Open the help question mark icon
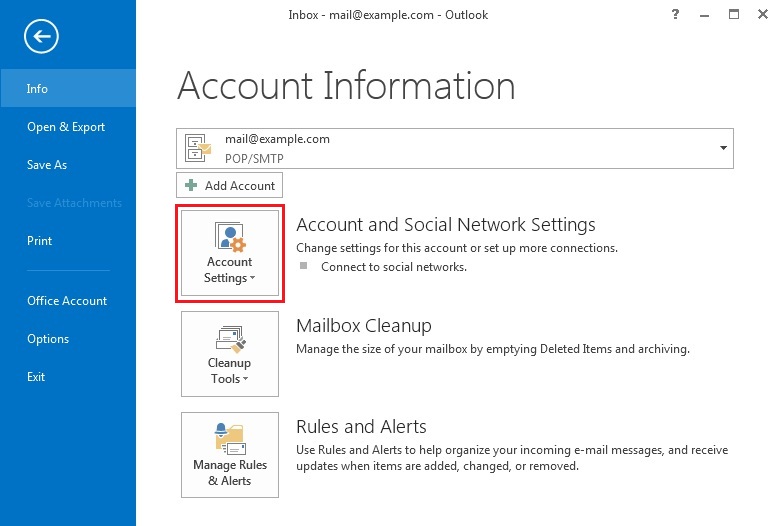777x526 pixels. click(675, 14)
